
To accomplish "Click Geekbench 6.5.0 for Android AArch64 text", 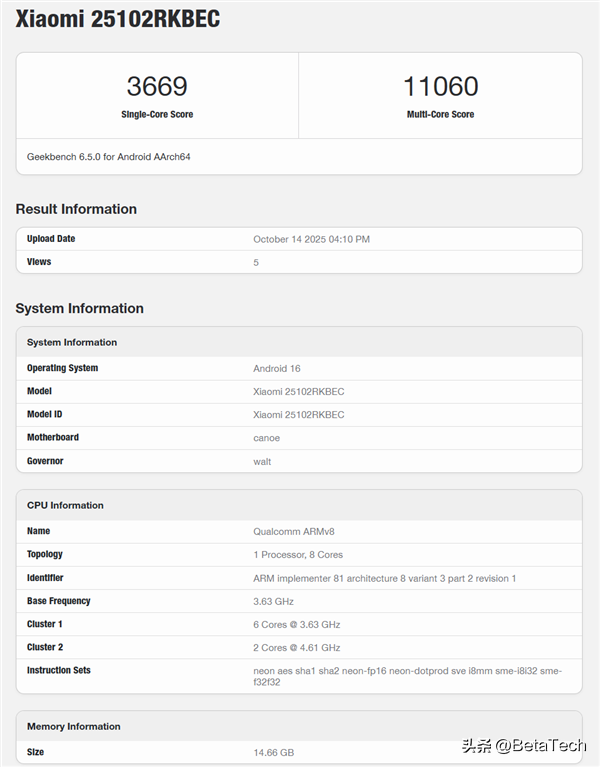I will 109,157.
